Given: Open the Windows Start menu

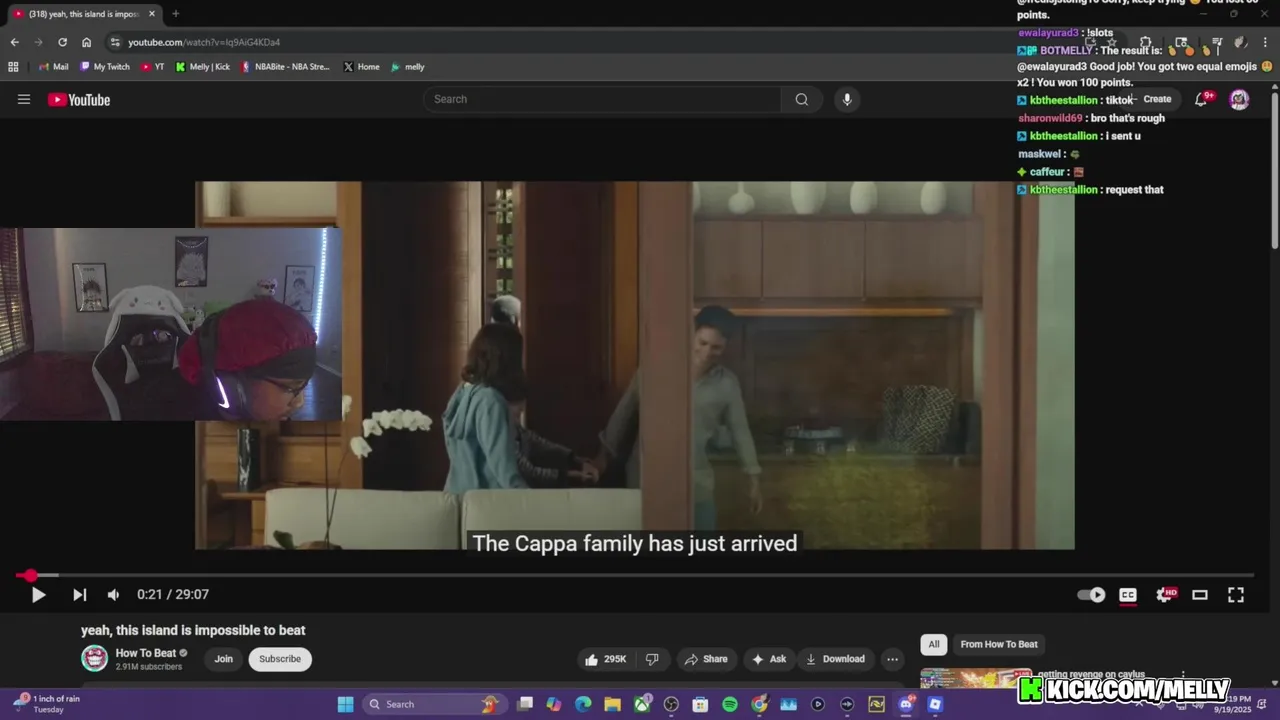Looking at the screenshot, I should coord(345,704).
